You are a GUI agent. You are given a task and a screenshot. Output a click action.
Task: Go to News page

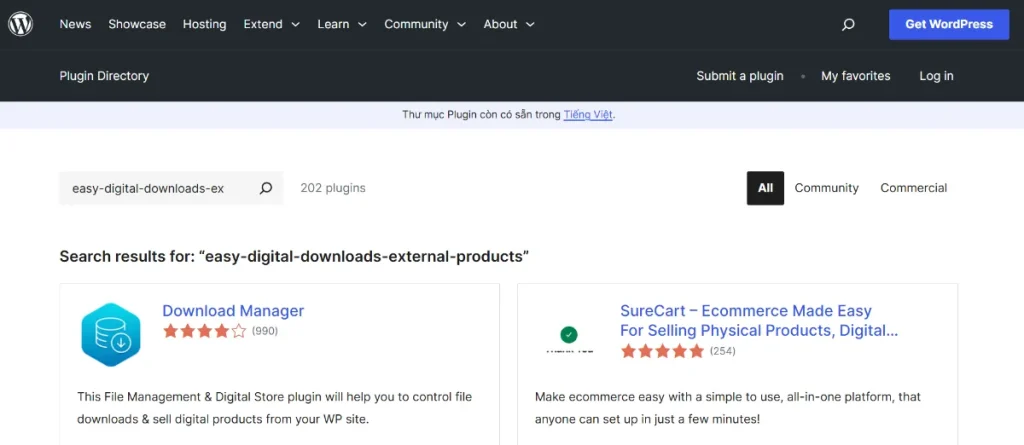(x=75, y=24)
